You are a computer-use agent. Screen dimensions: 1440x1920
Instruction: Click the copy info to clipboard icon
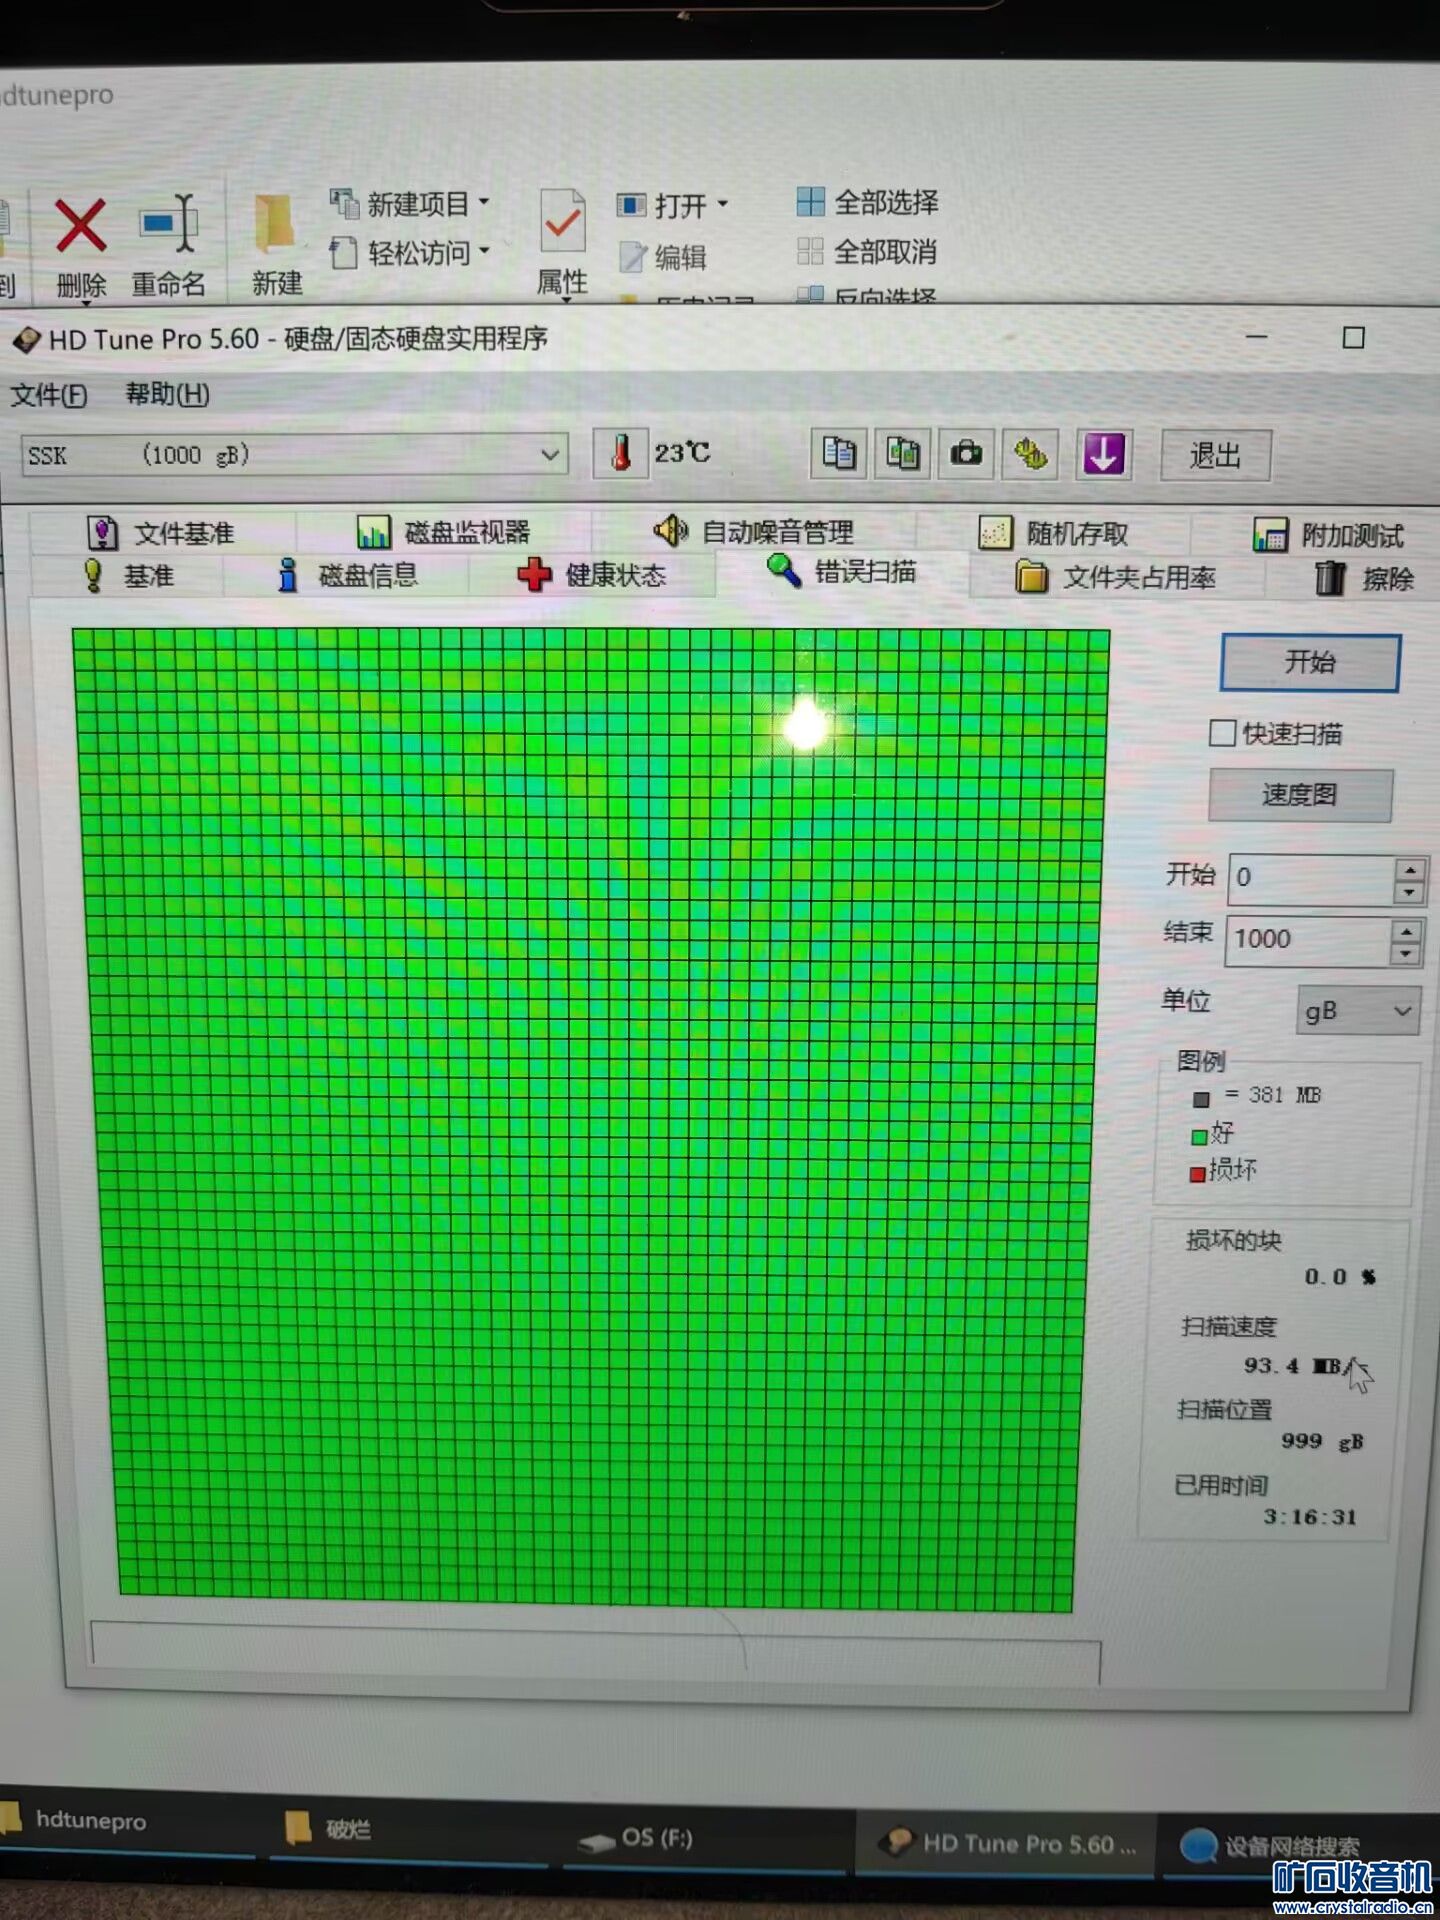point(838,454)
